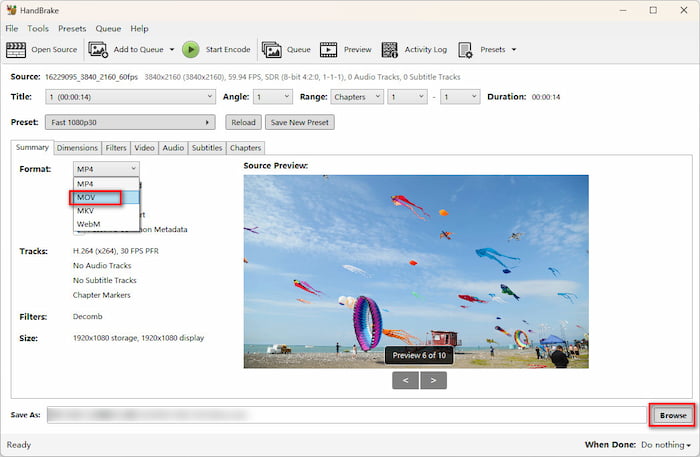Switch to the Chapters tab
700x457 pixels.
245,148
